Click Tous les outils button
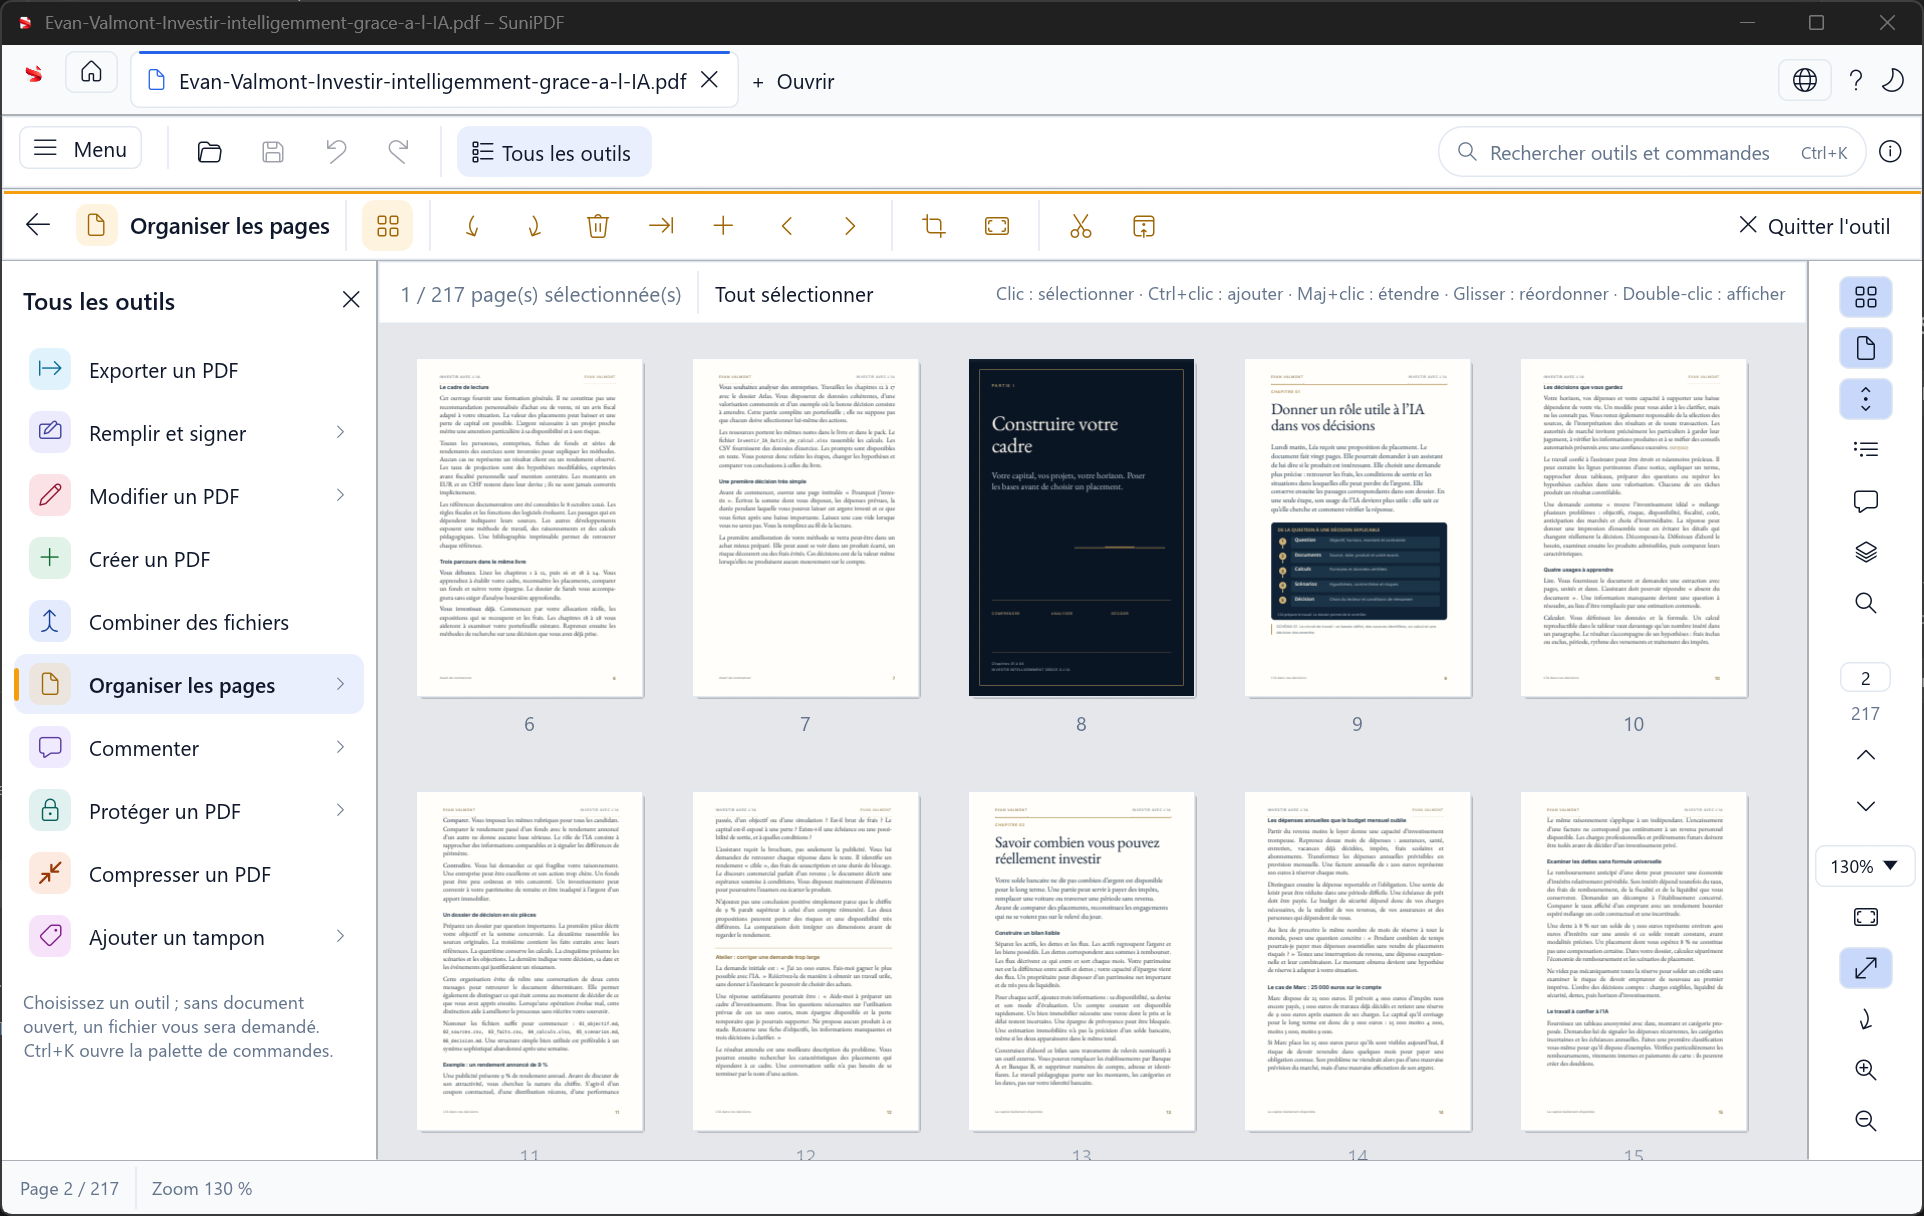The height and width of the screenshot is (1216, 1924). (x=553, y=152)
